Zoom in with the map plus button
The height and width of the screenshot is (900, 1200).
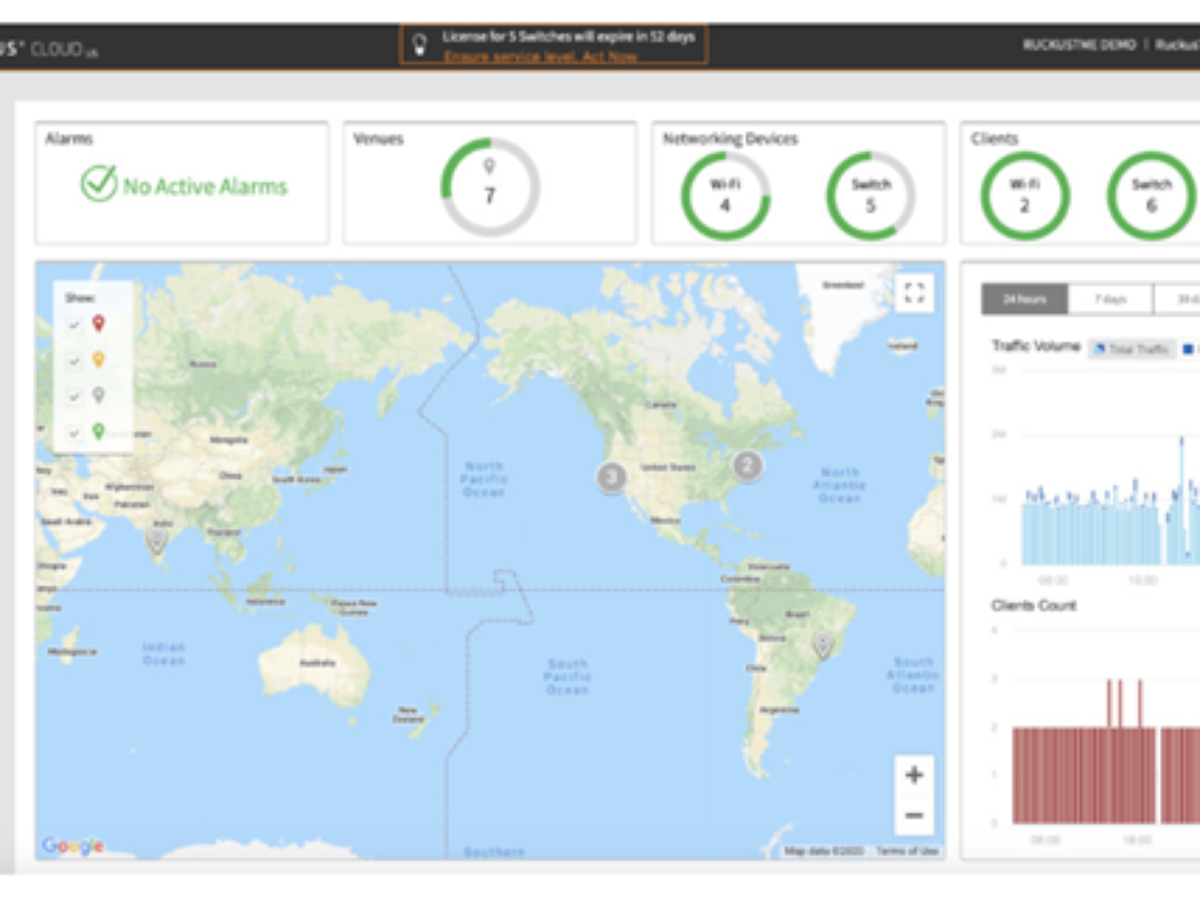point(913,775)
